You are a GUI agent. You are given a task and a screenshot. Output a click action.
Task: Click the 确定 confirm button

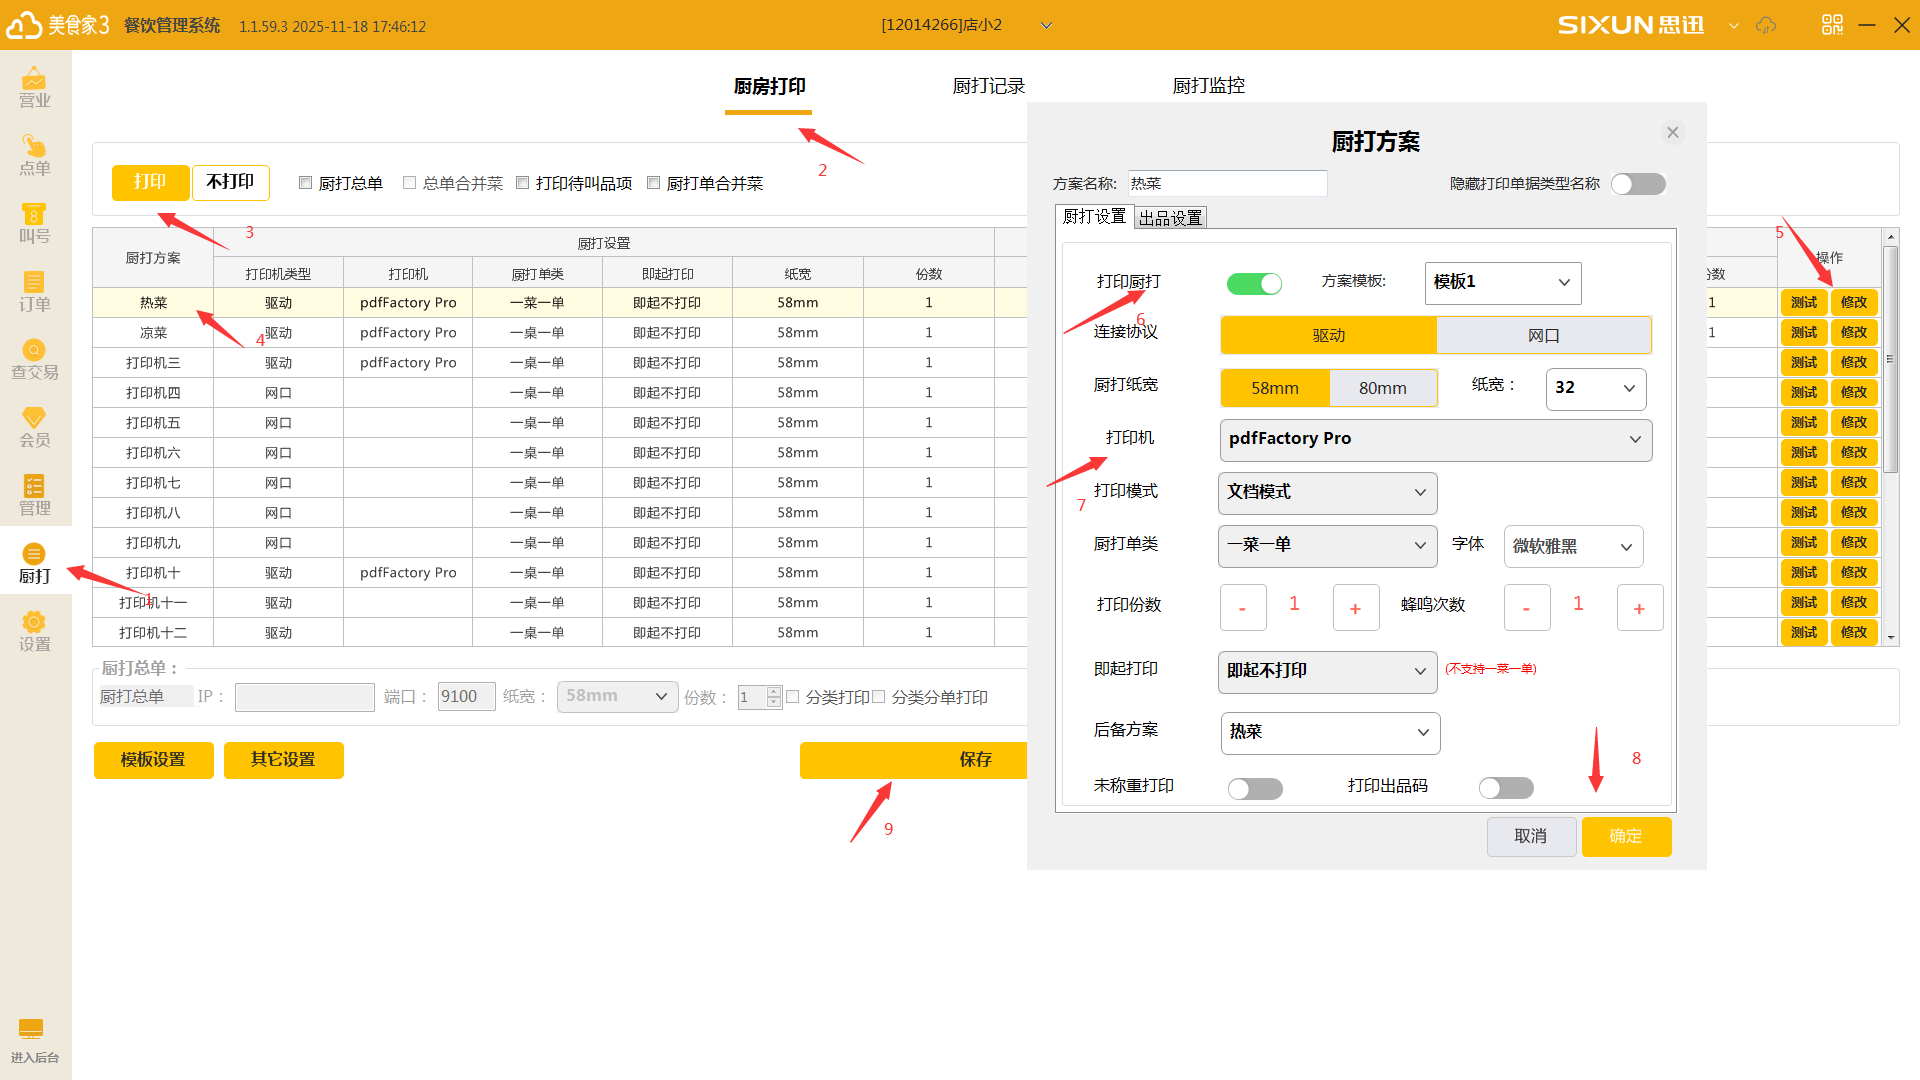click(1625, 837)
